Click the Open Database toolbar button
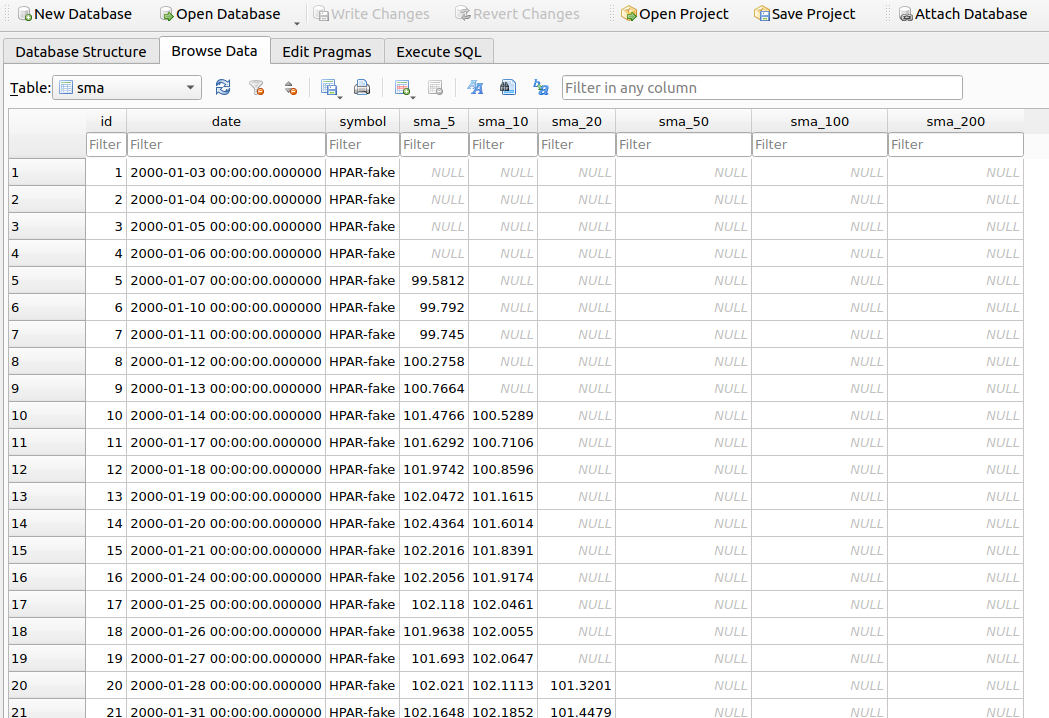The height and width of the screenshot is (718, 1049). pyautogui.click(x=220, y=14)
